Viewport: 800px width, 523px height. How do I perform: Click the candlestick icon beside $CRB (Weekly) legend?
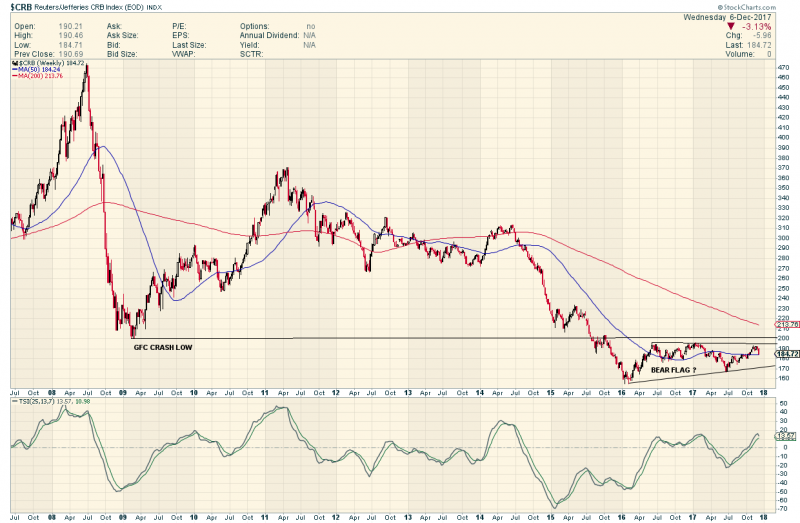coord(15,63)
